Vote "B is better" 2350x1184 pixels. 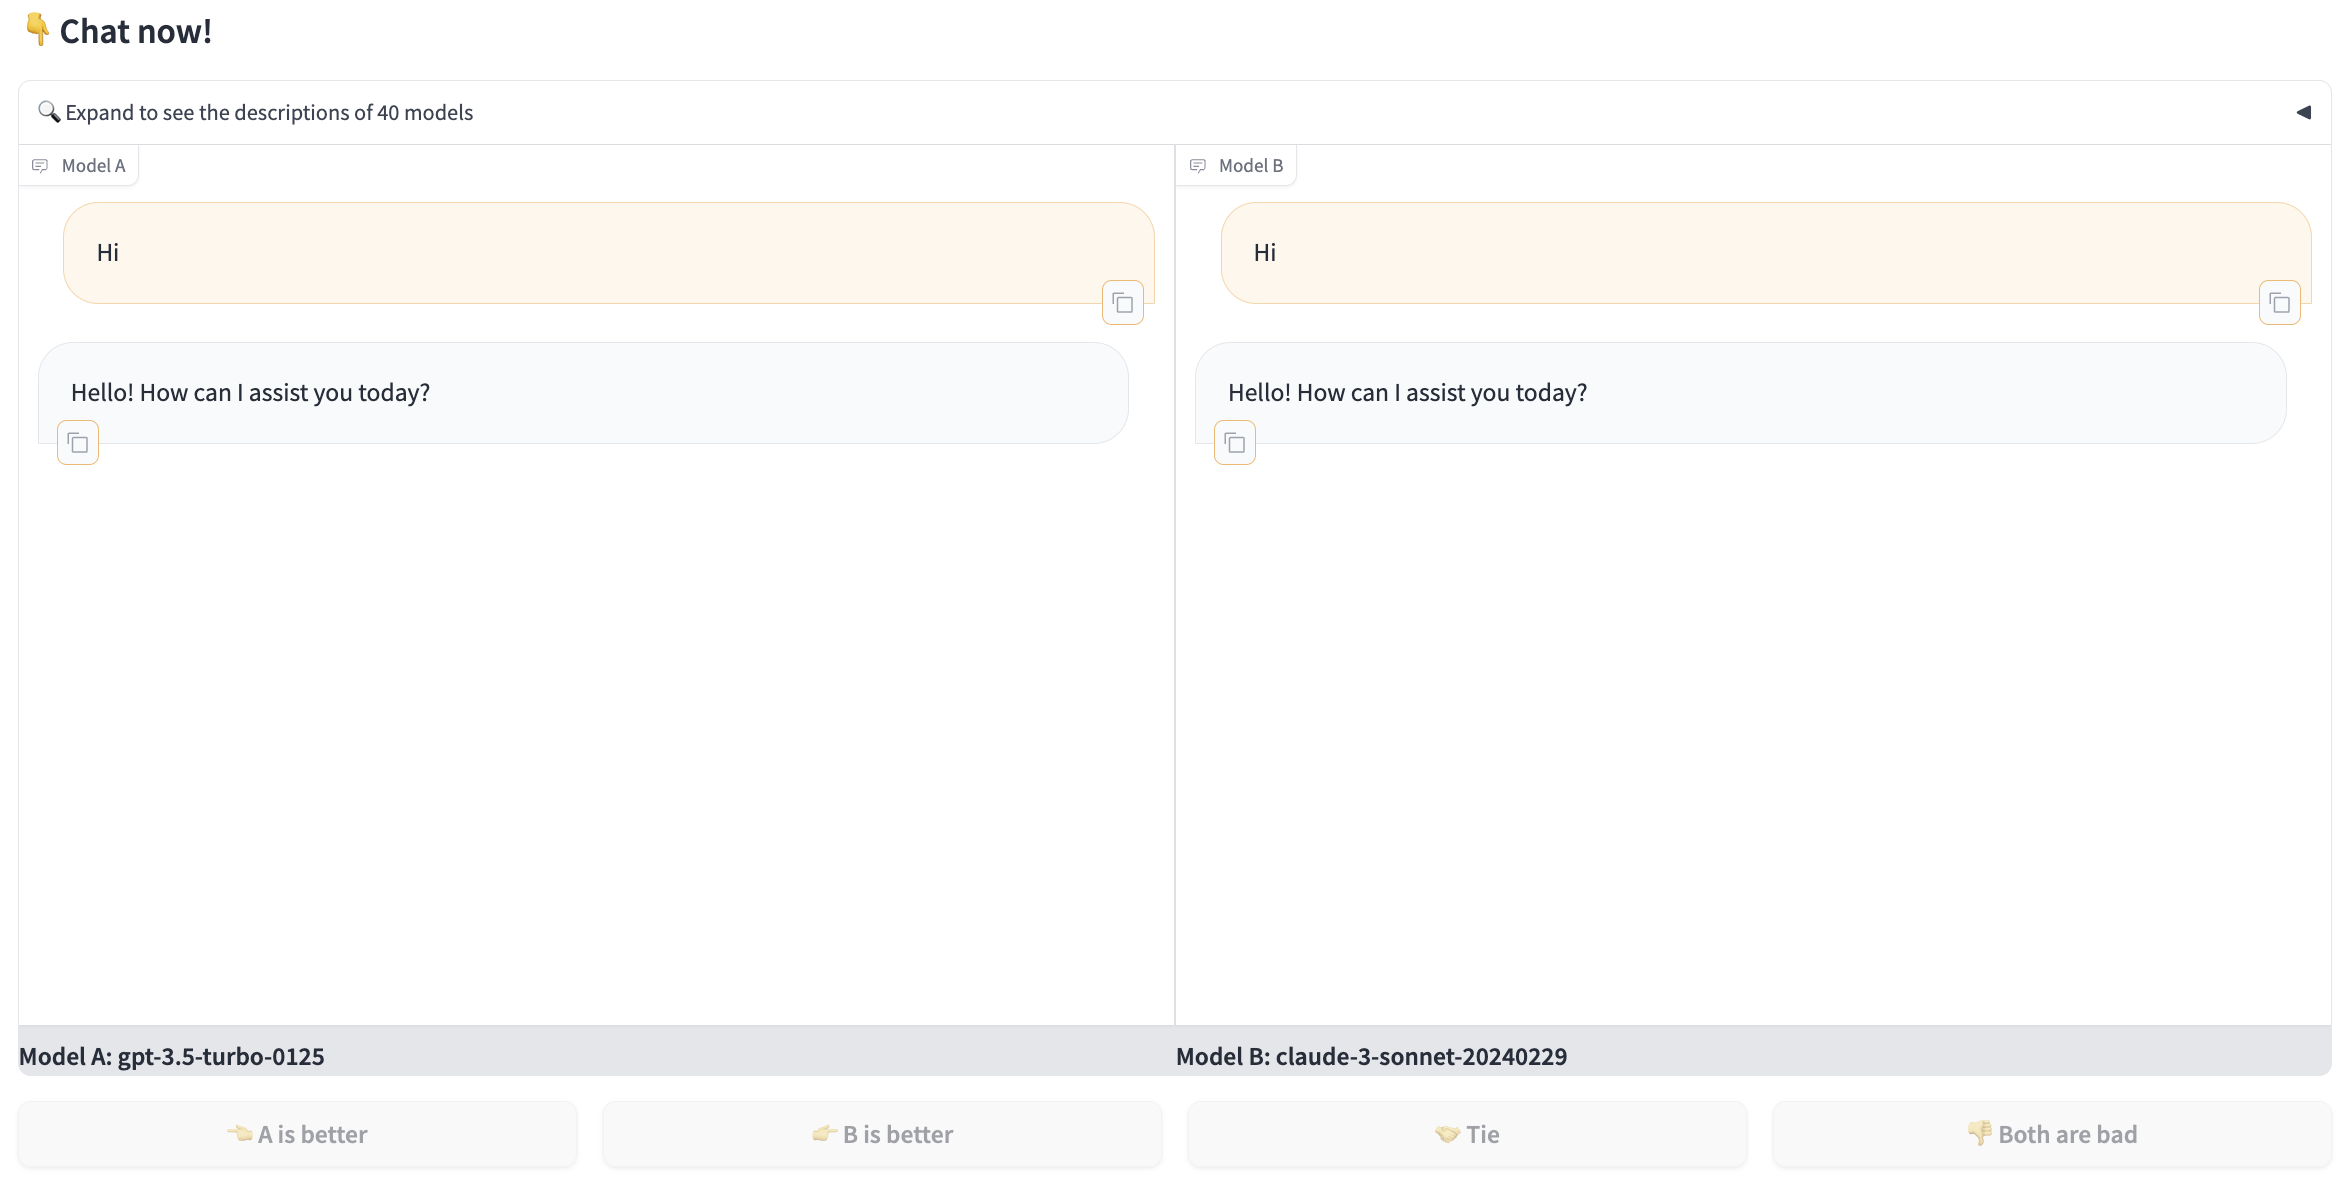pyautogui.click(x=882, y=1134)
